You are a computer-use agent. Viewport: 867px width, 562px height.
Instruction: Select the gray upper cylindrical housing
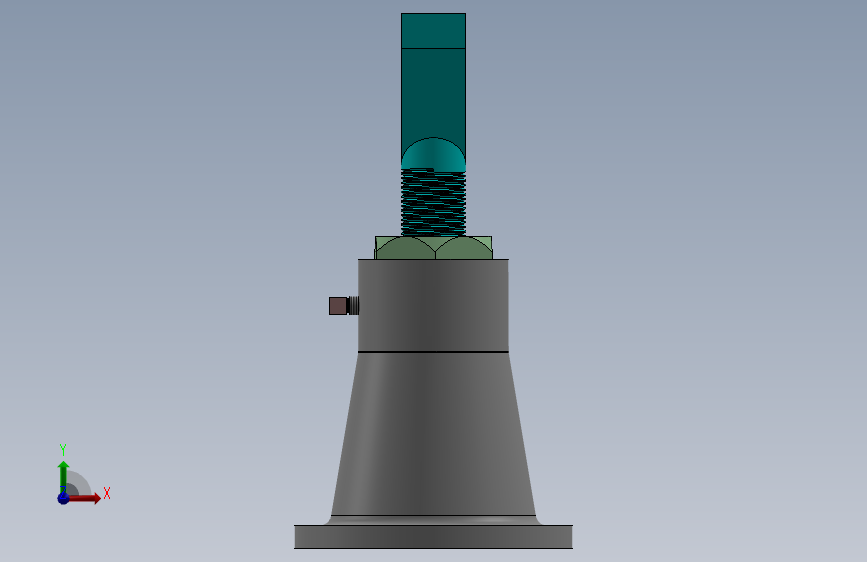click(x=433, y=305)
